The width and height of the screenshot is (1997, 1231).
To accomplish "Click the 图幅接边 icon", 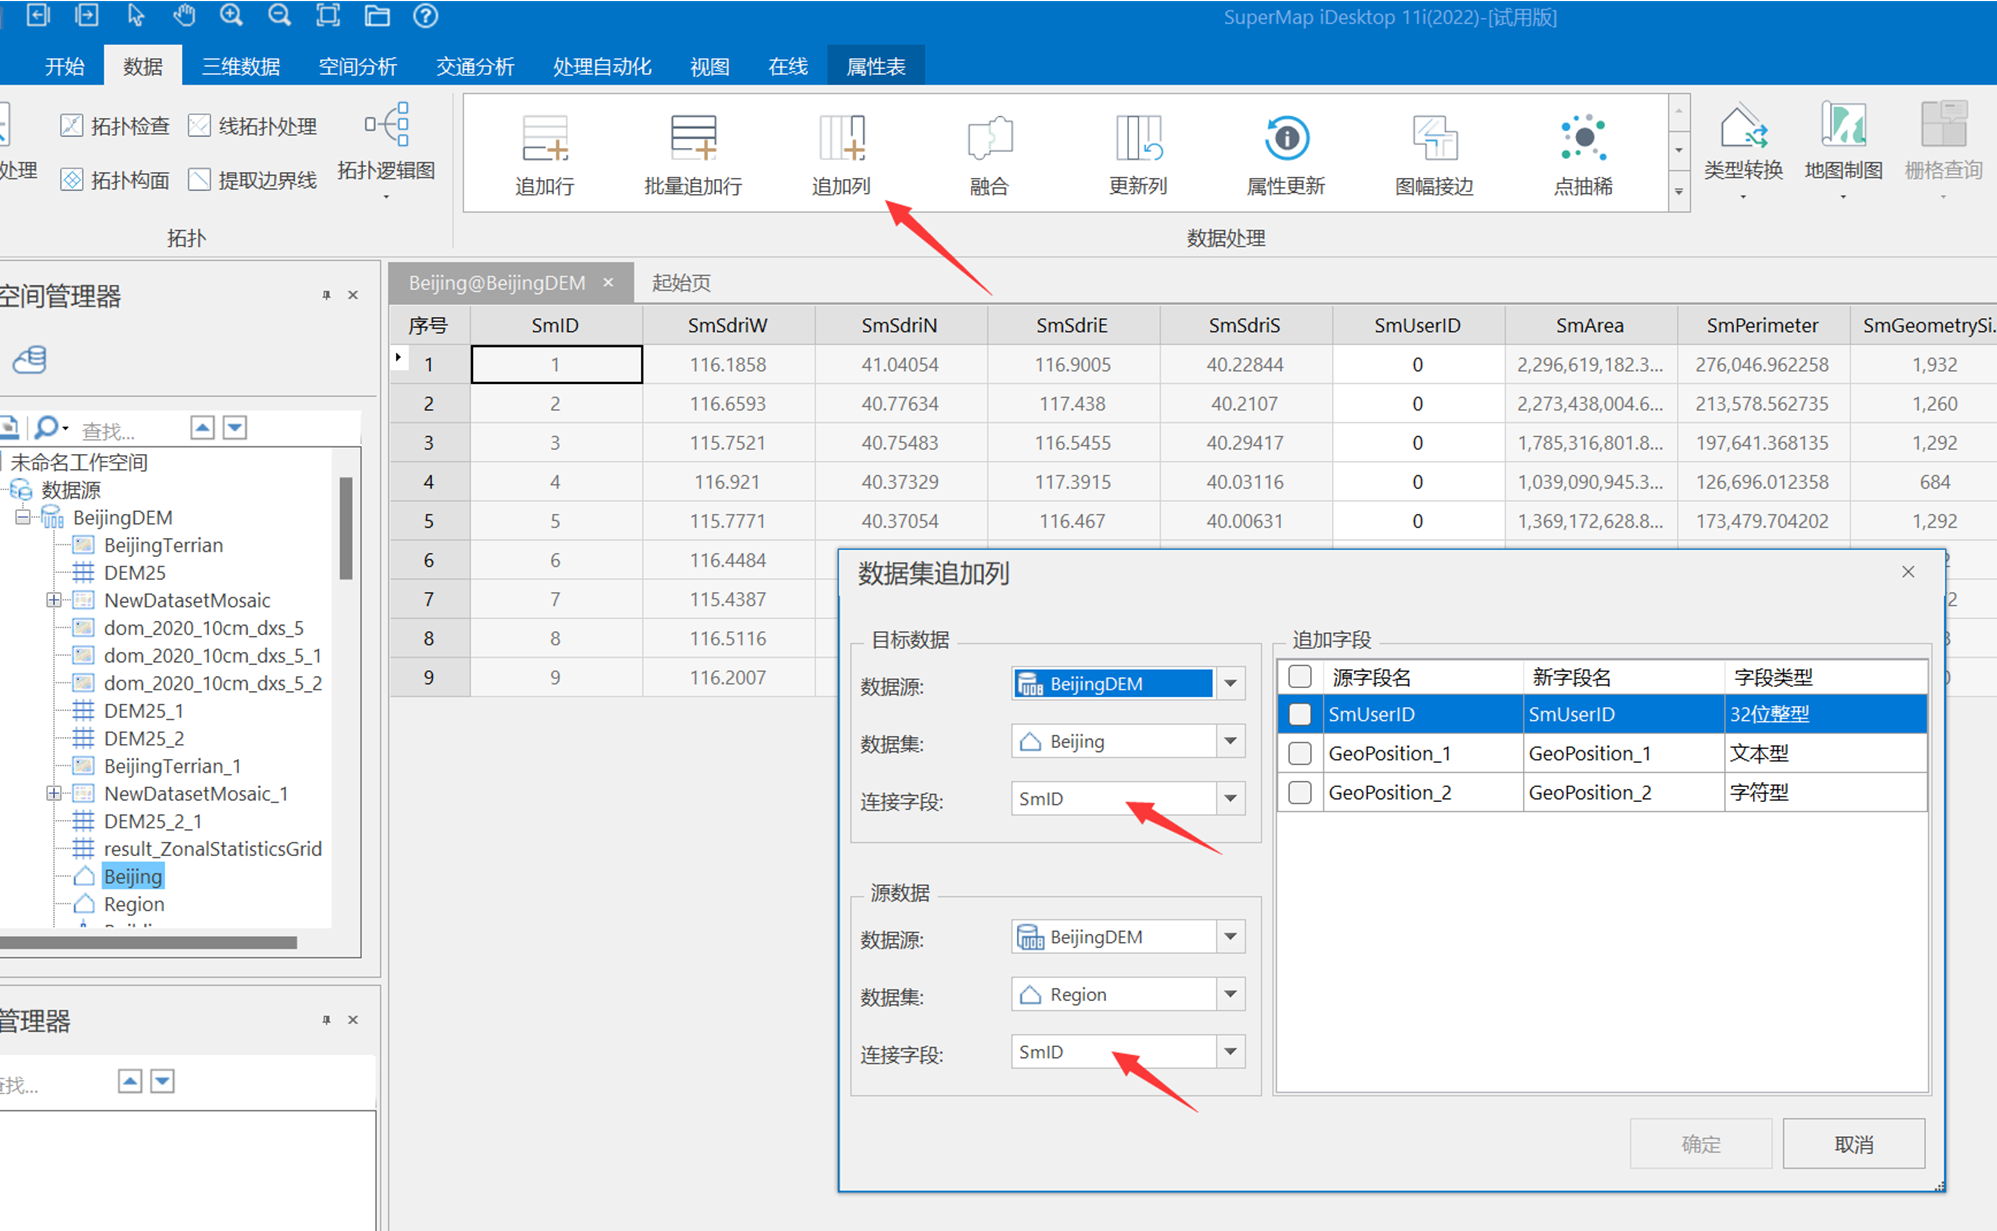I will tap(1434, 139).
